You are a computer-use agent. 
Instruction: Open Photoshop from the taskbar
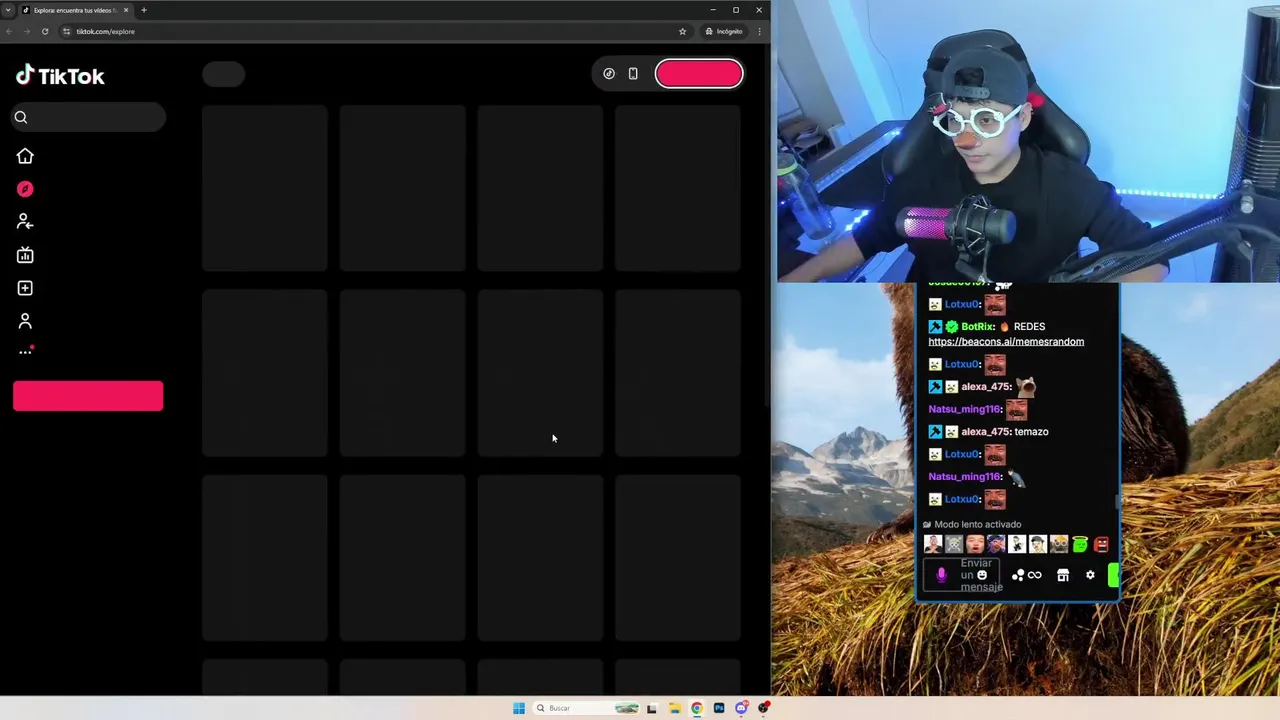coord(719,708)
